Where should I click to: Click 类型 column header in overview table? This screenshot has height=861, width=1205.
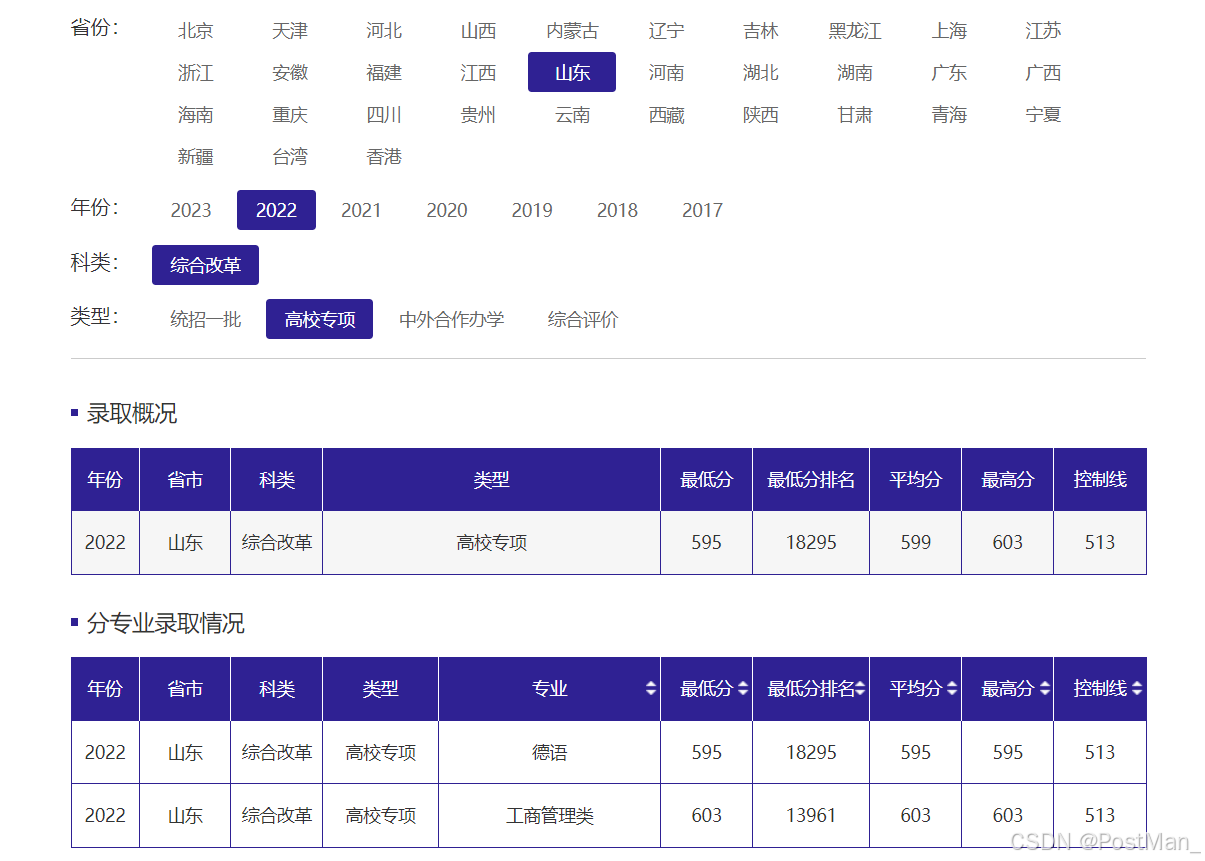click(x=492, y=480)
